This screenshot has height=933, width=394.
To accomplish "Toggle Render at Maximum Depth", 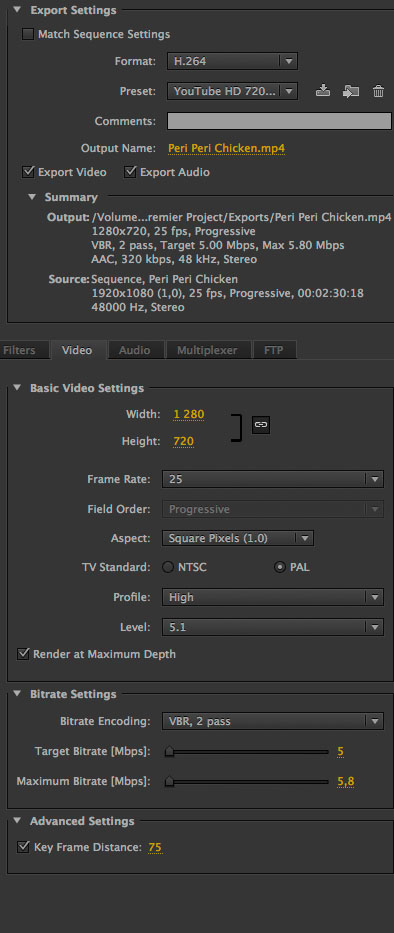I will pos(23,654).
